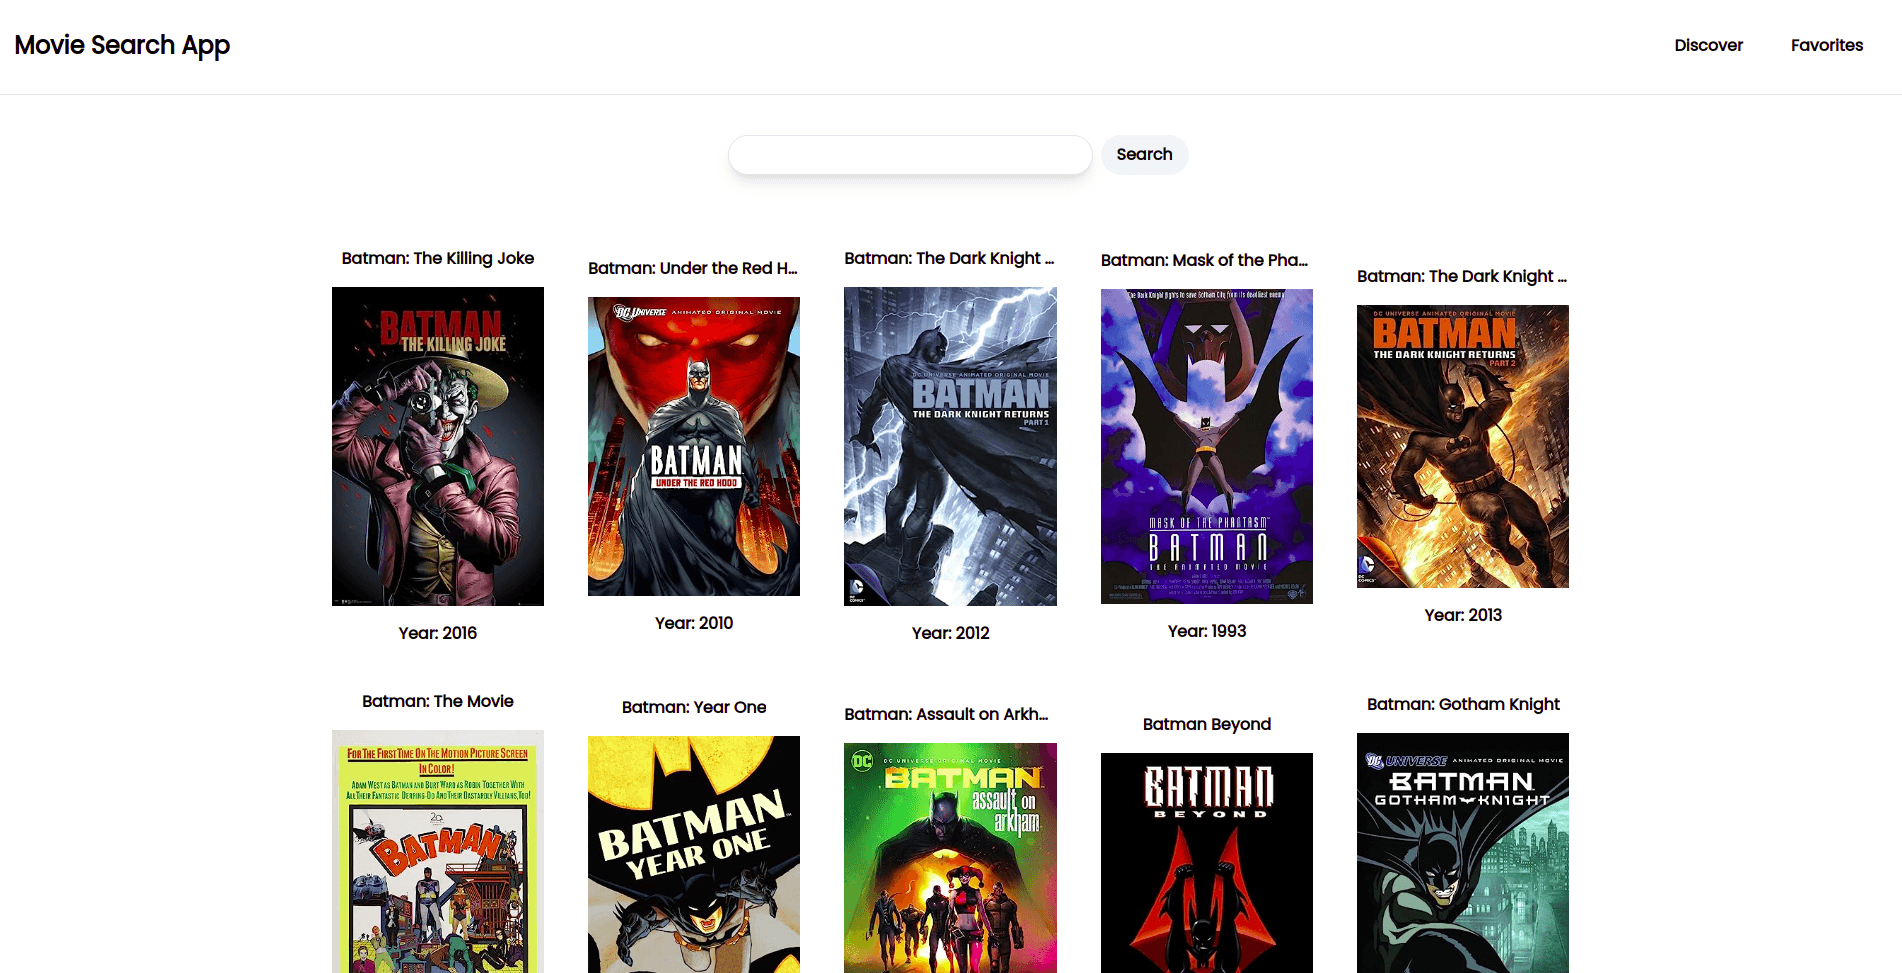Screen dimensions: 1902x973
Task: Click the Year: 2013 label
Action: click(1463, 615)
